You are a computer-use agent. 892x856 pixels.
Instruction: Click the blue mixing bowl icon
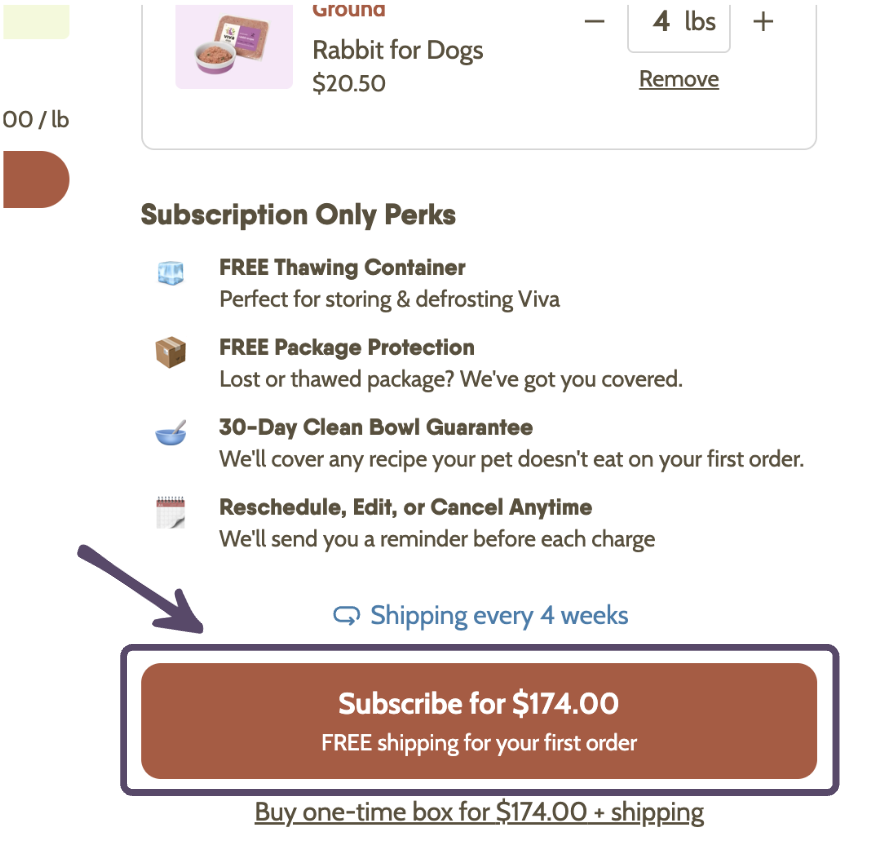coord(171,434)
